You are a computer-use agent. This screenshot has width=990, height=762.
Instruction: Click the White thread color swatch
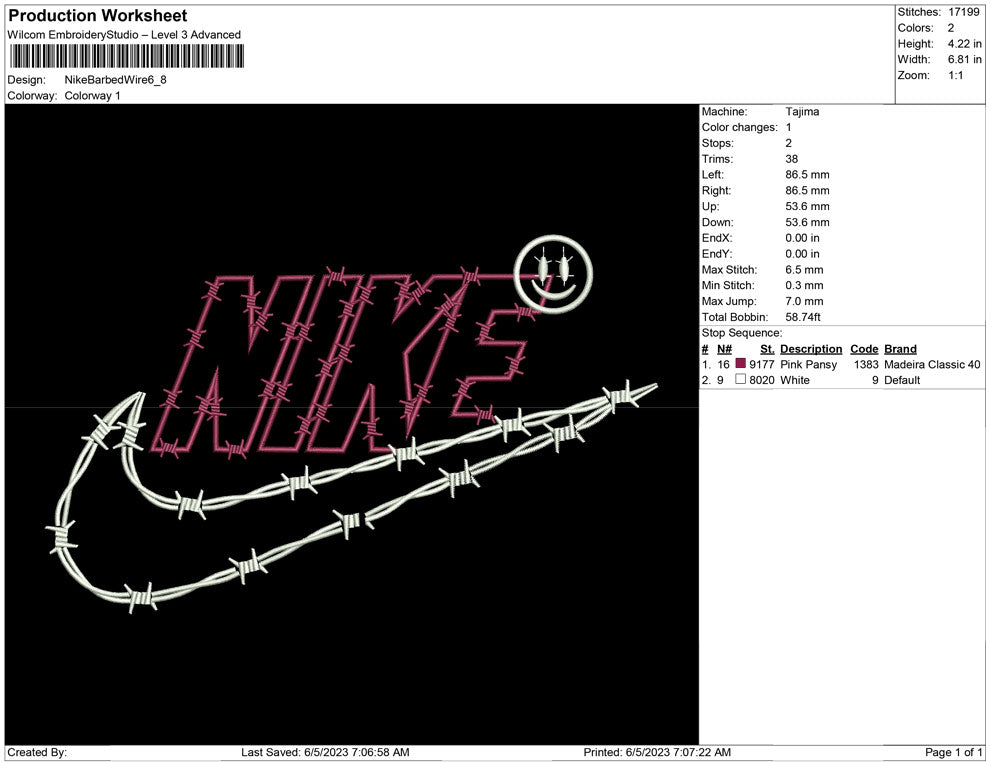point(741,379)
